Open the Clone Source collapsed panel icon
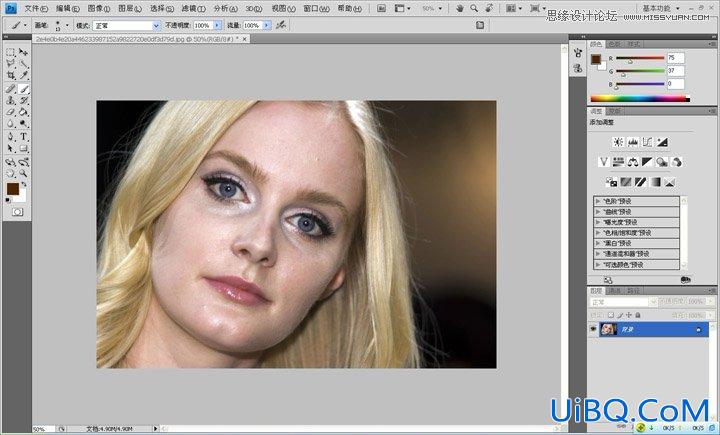Viewport: 720px width, 435px height. 578,69
